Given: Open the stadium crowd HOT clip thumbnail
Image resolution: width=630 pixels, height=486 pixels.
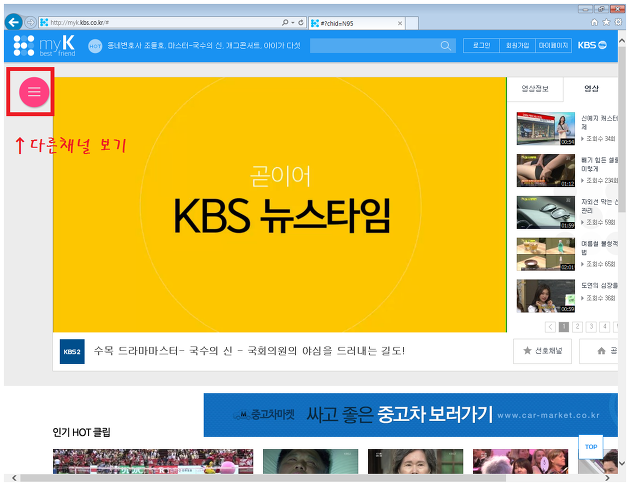Looking at the screenshot, I should tap(153, 461).
